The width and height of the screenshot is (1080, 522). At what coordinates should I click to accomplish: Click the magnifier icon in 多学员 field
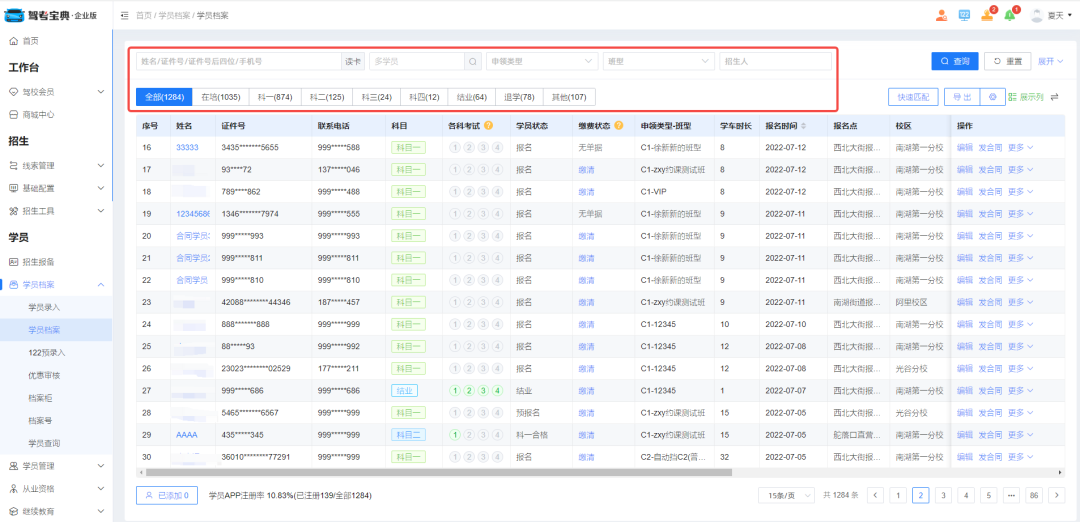click(473, 61)
